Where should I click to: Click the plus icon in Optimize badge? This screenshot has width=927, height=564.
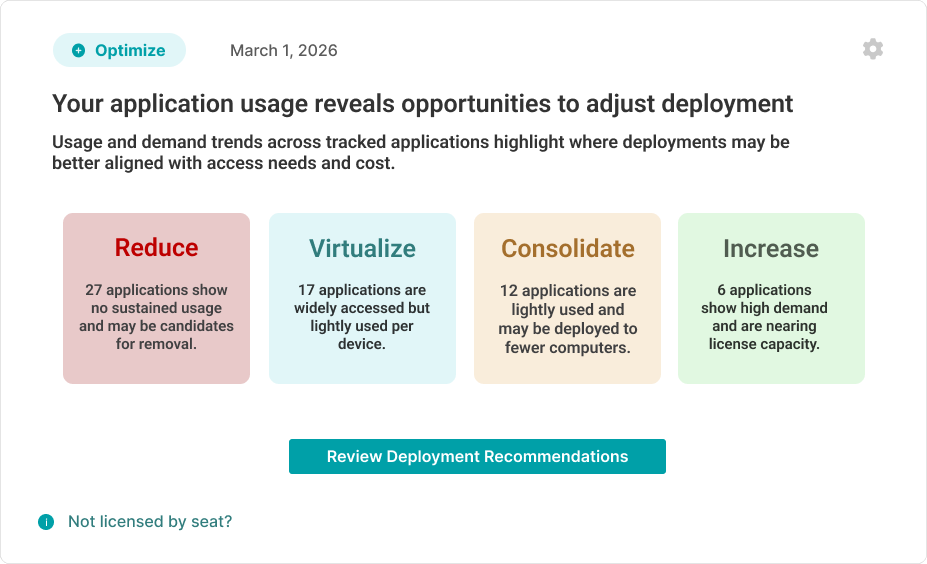pyautogui.click(x=79, y=50)
